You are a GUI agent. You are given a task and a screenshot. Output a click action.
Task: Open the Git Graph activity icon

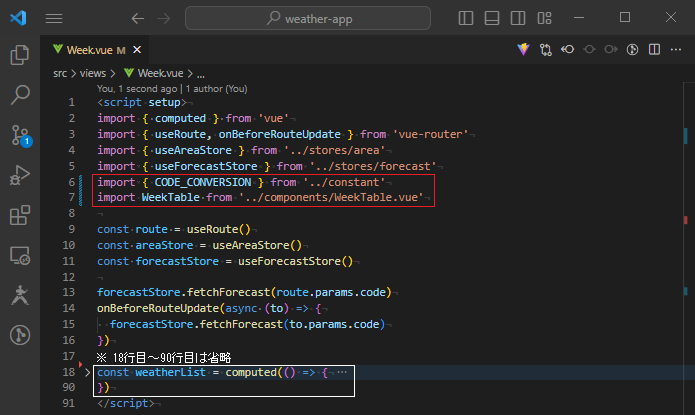[x=20, y=335]
